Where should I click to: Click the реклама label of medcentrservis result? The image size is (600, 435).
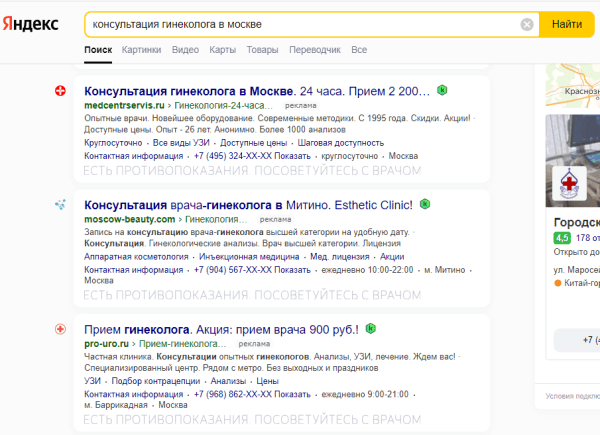pos(300,106)
